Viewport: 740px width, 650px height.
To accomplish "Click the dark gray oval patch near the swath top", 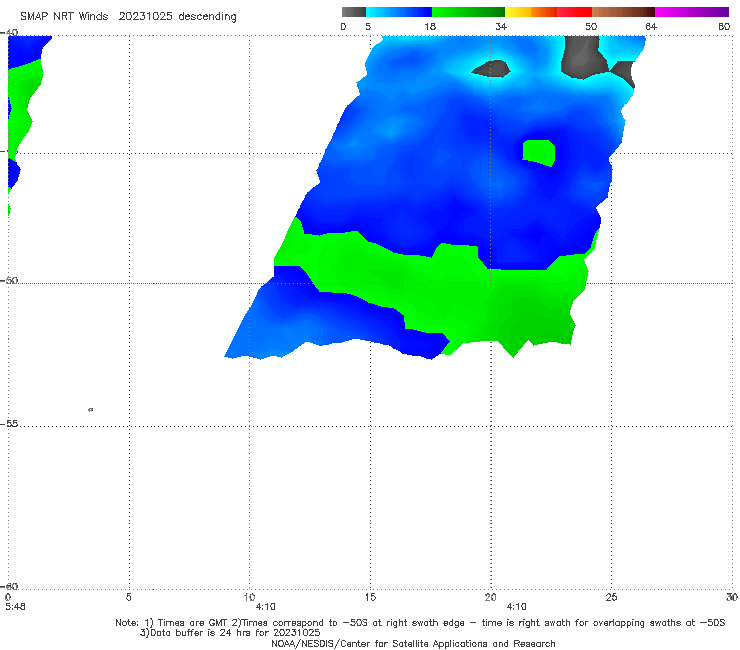I will pos(491,68).
